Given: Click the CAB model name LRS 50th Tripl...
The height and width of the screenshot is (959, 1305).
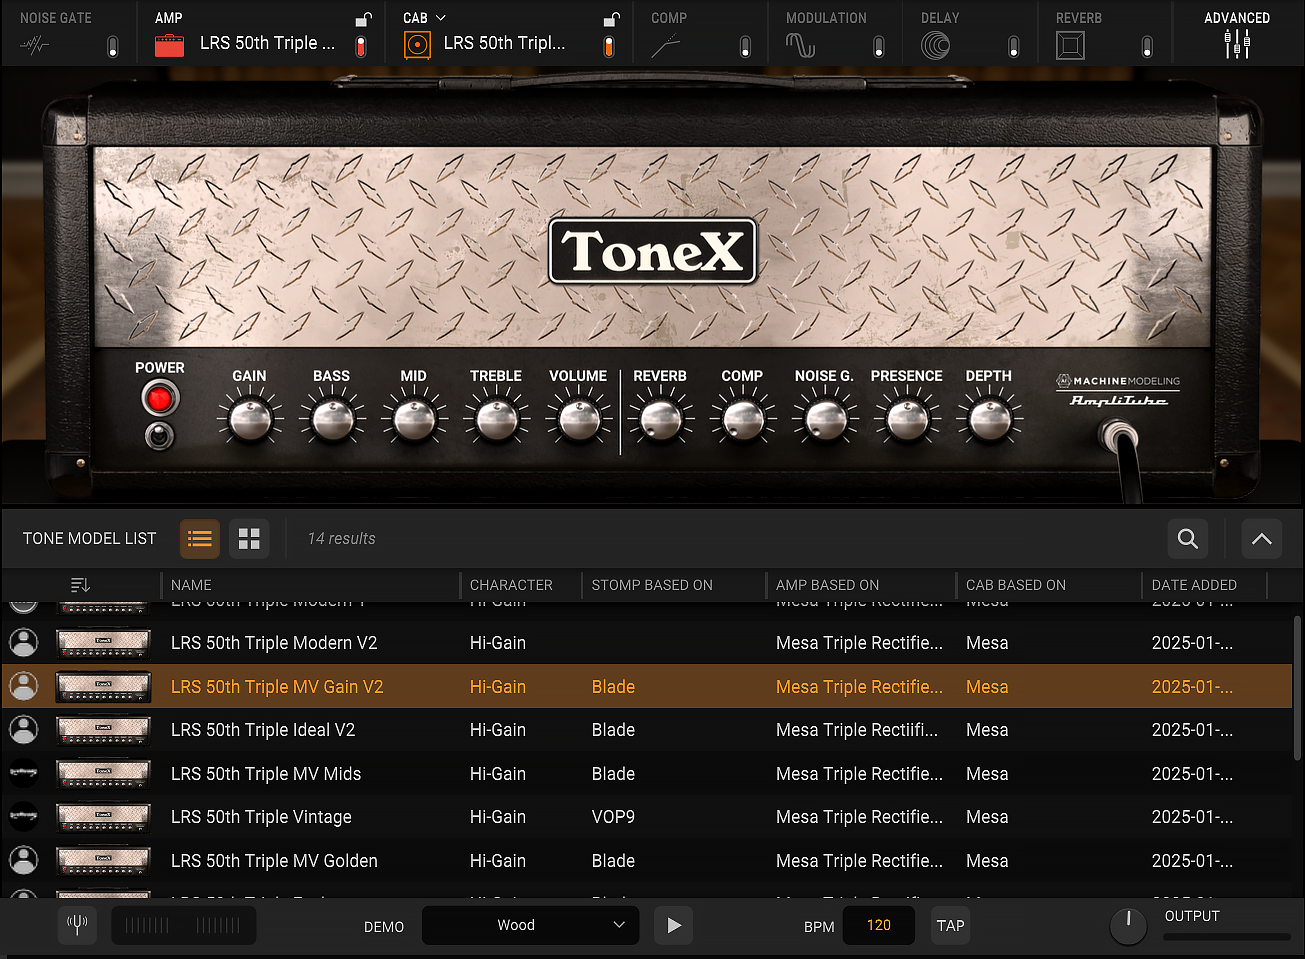Looking at the screenshot, I should [504, 43].
